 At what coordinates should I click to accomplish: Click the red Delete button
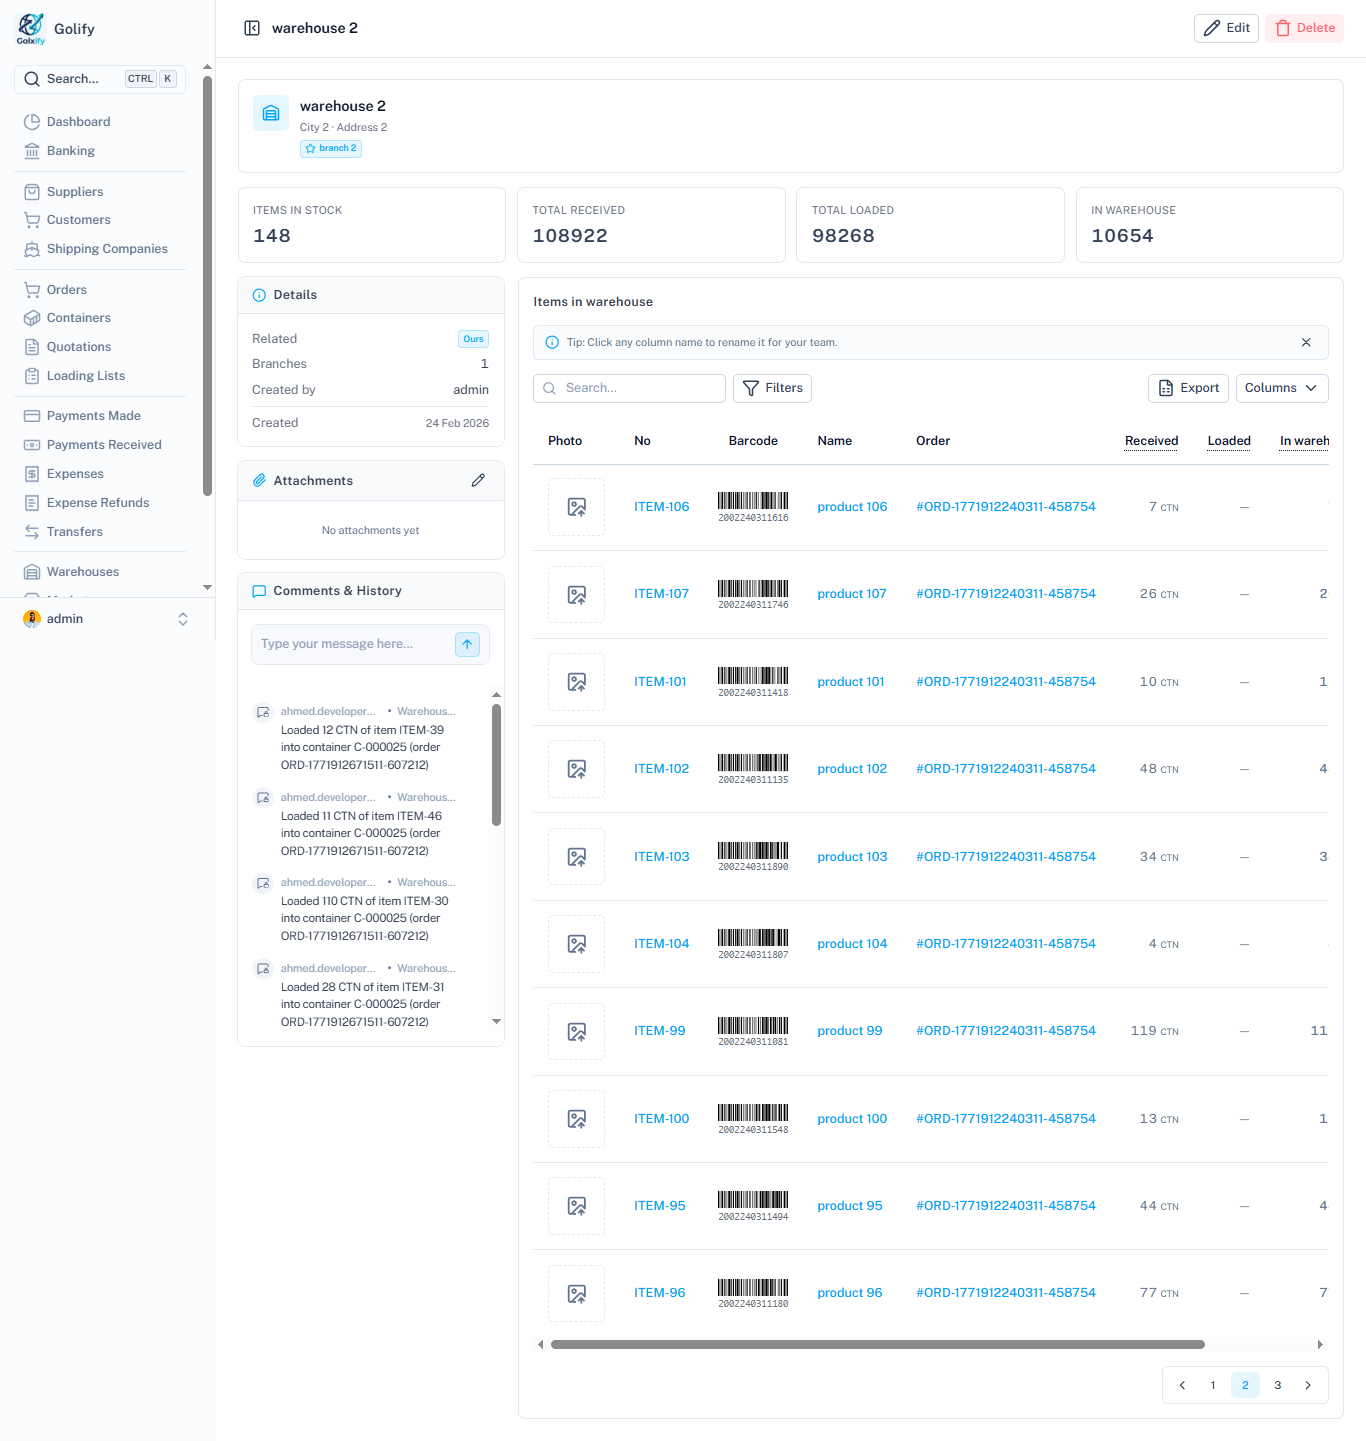tap(1304, 28)
